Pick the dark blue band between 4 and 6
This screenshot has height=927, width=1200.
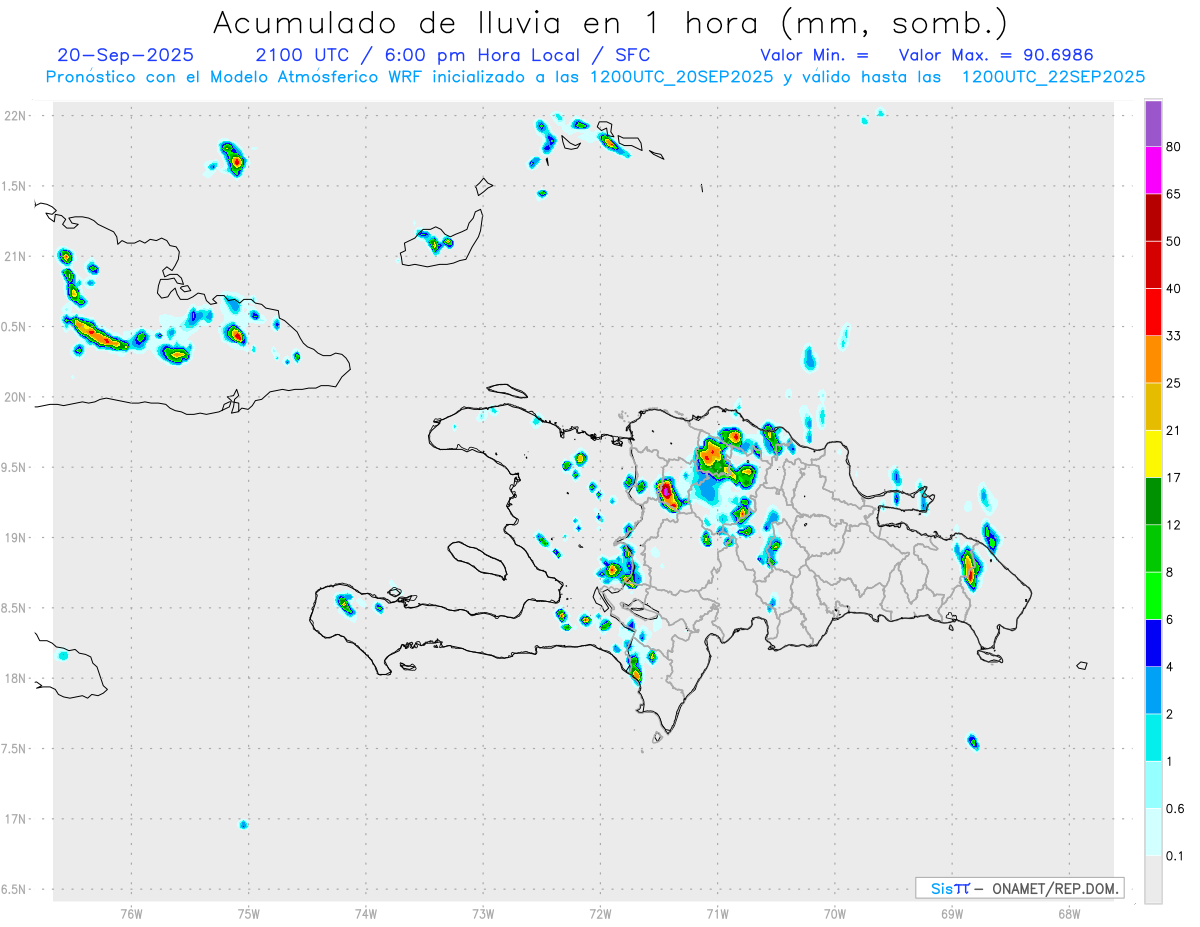1153,643
